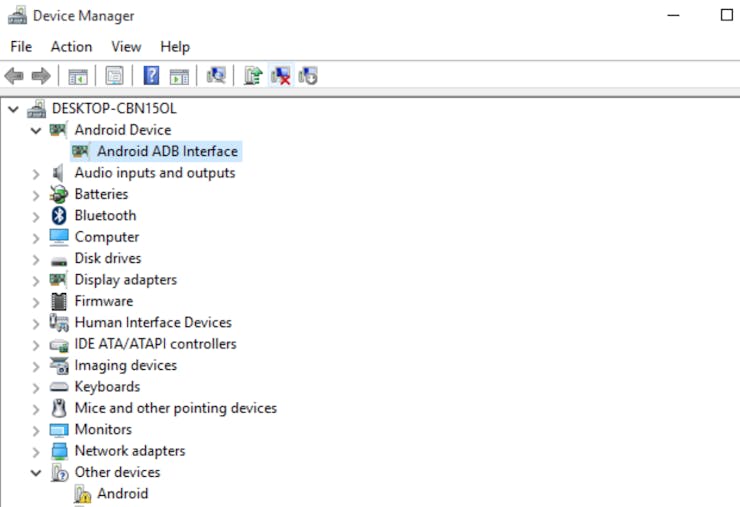Click the Bluetooth logo icon
The width and height of the screenshot is (740, 507).
click(x=59, y=216)
